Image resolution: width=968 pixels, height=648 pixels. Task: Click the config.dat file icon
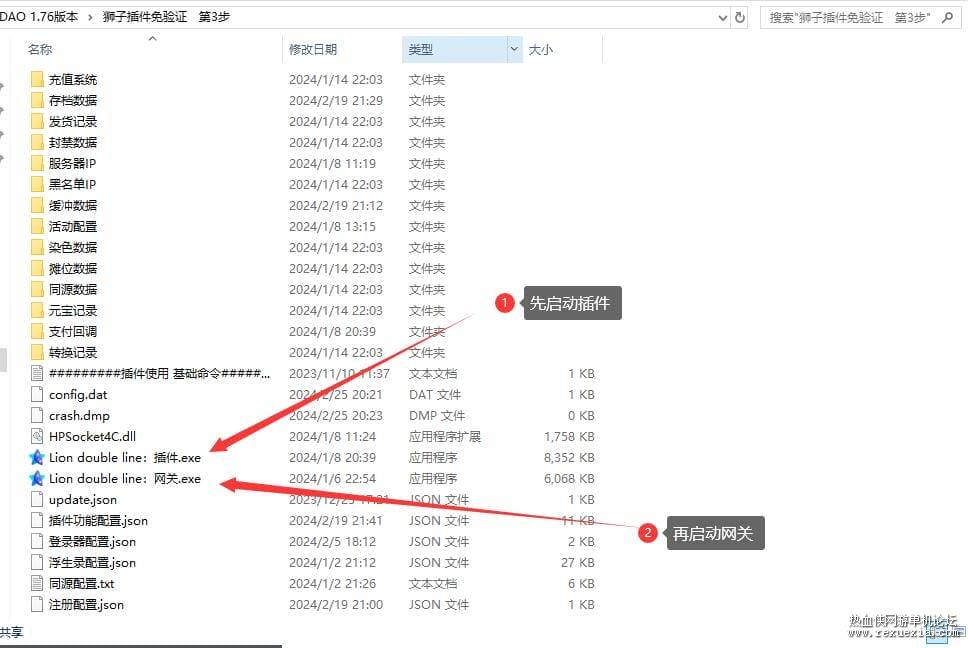tap(37, 394)
